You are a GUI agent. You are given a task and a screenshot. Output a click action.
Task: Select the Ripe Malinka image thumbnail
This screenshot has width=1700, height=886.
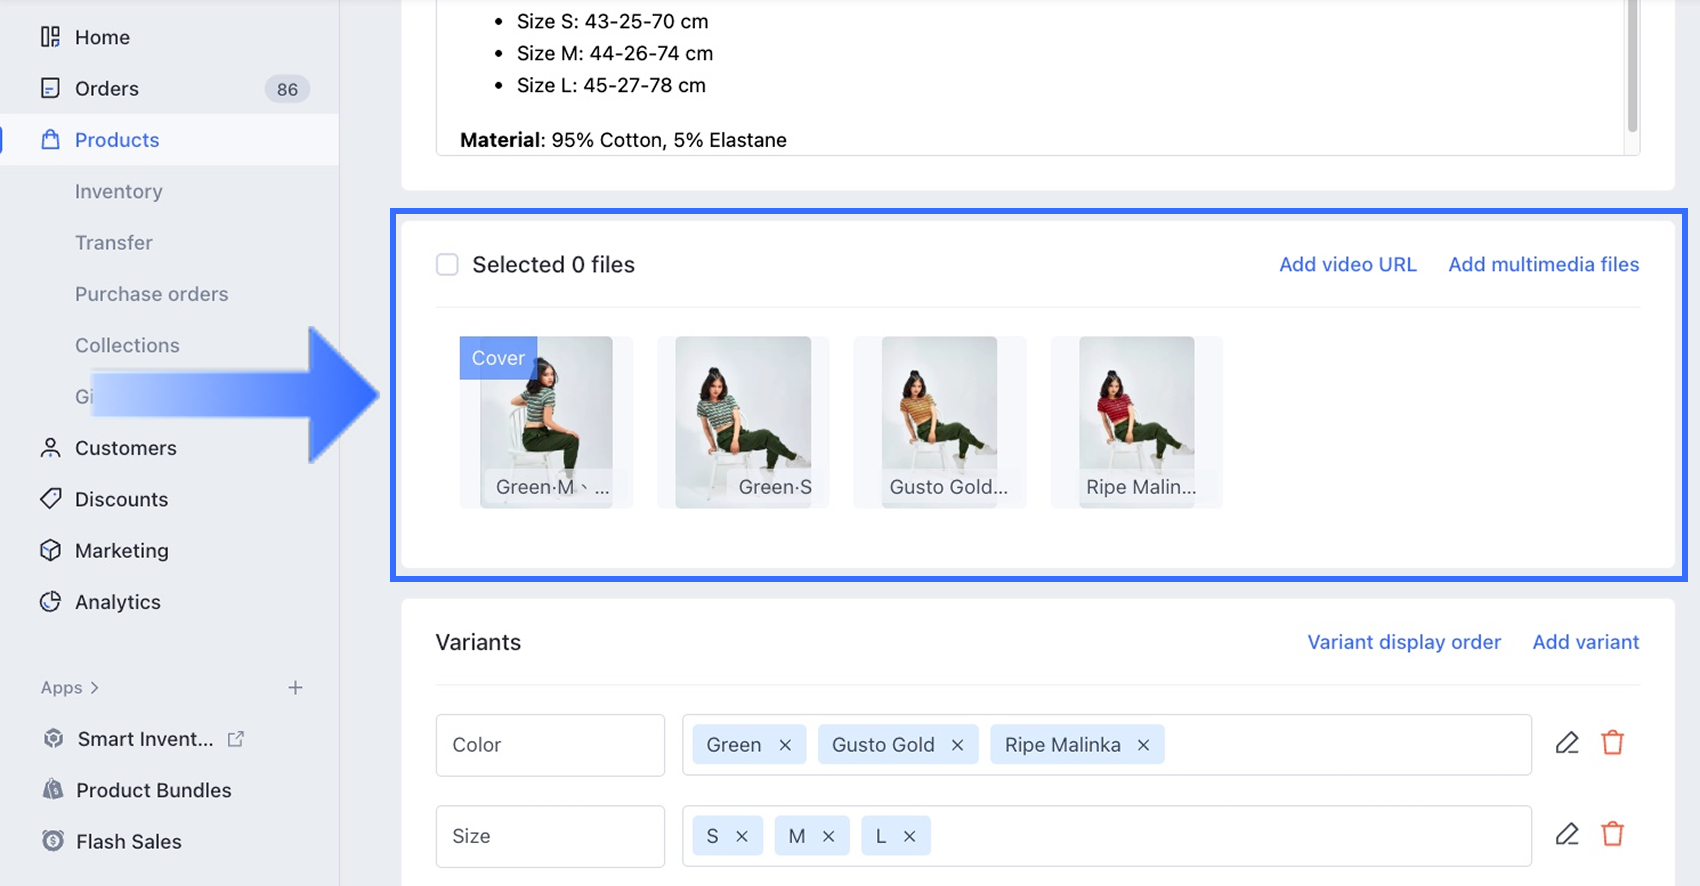pyautogui.click(x=1137, y=422)
